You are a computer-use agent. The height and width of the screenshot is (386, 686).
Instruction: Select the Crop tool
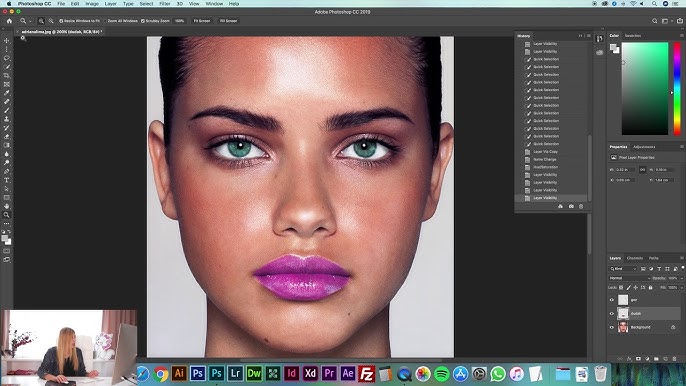[x=7, y=75]
